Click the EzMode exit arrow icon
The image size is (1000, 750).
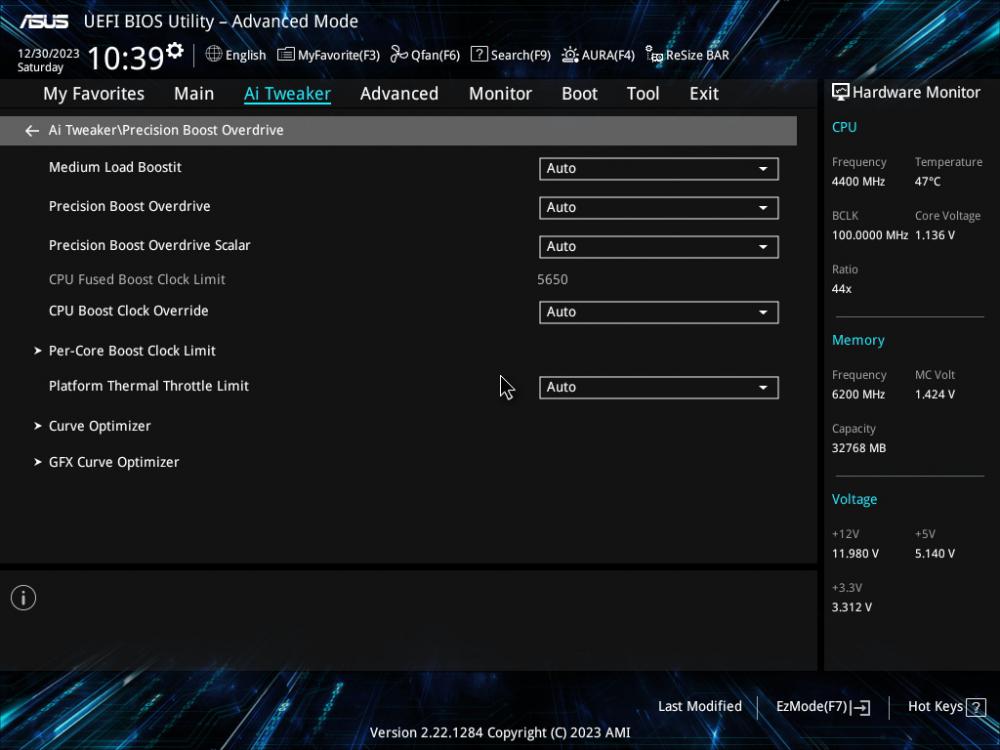[x=860, y=707]
